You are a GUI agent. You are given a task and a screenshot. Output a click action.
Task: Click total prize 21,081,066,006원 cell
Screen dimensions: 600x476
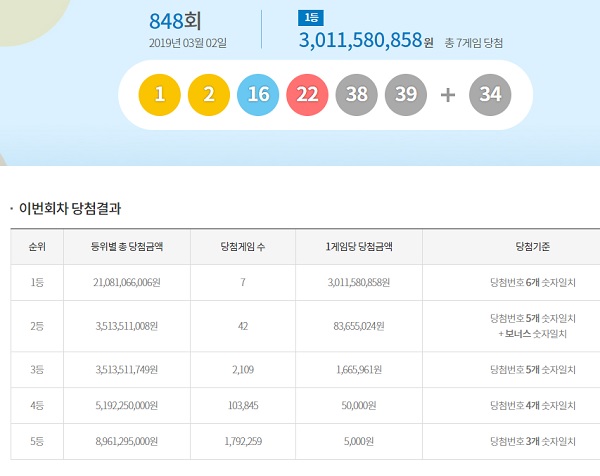(x=127, y=282)
